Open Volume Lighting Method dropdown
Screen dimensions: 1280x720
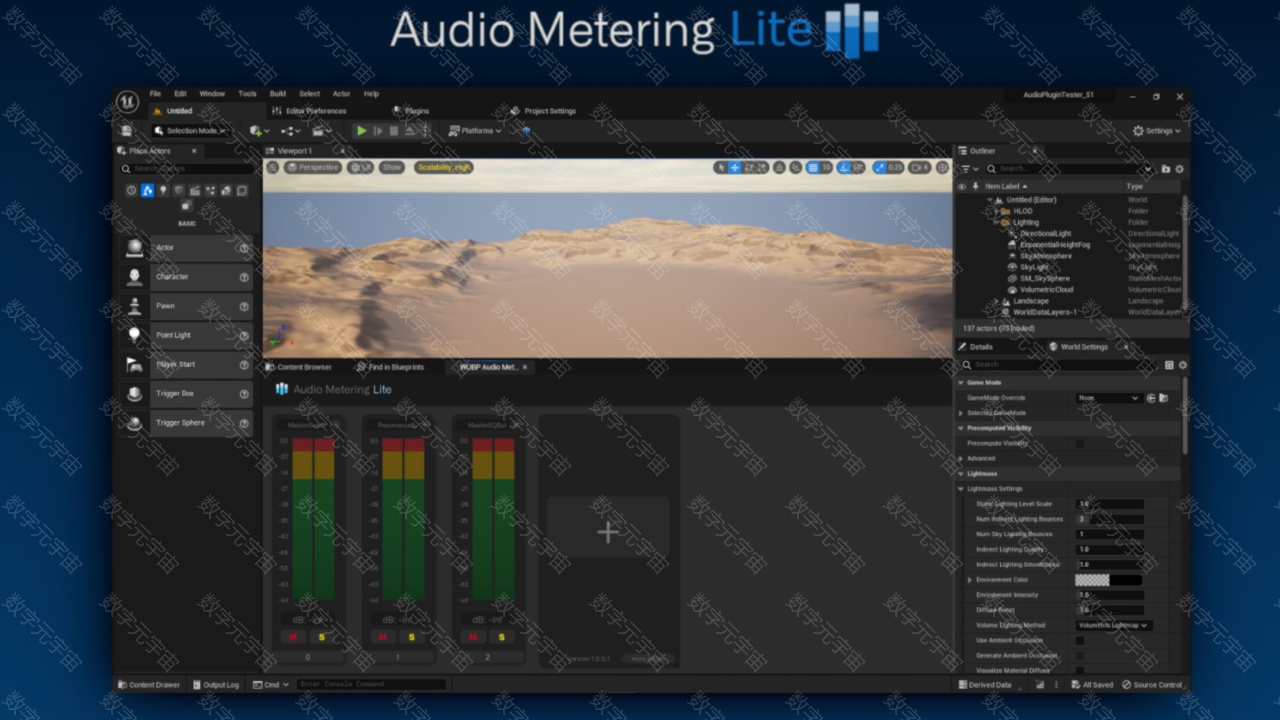tap(1114, 625)
